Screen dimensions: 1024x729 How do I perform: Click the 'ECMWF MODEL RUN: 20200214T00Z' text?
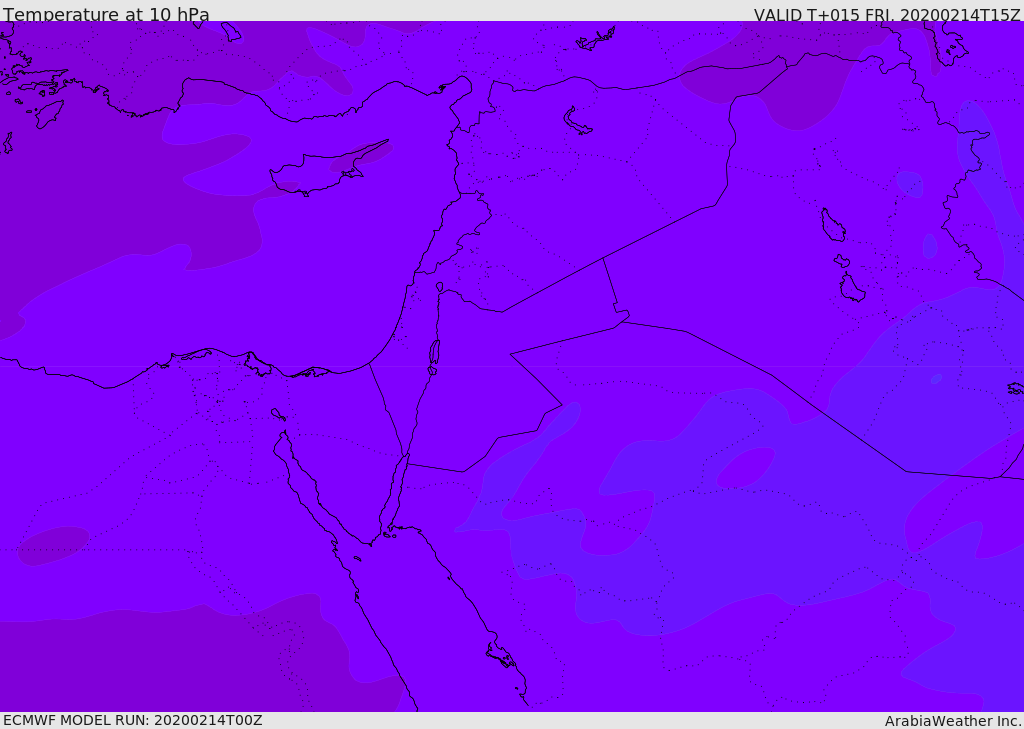[133, 720]
